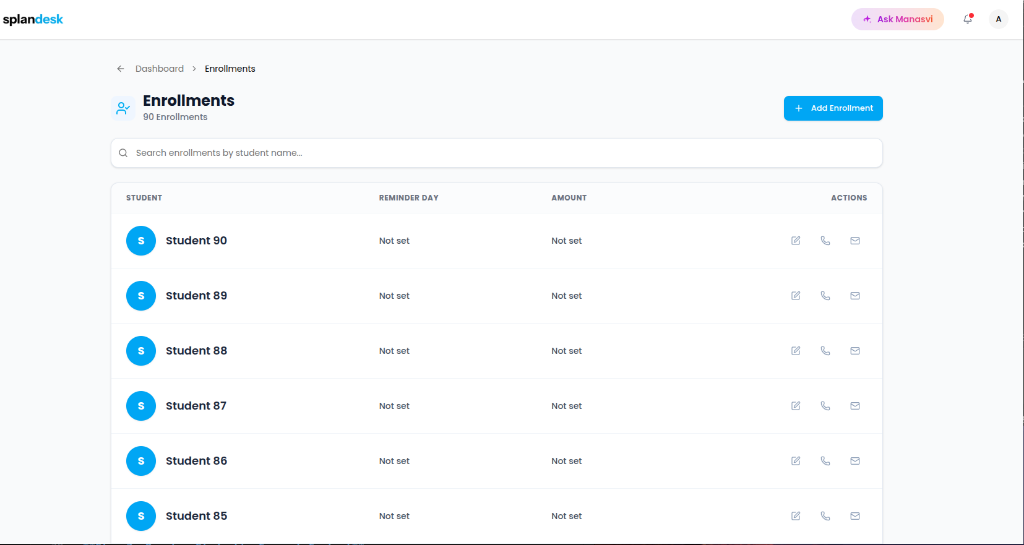Screen dimensions: 1024x545
Task: Edit the Student 89 enrollment
Action: click(x=795, y=296)
